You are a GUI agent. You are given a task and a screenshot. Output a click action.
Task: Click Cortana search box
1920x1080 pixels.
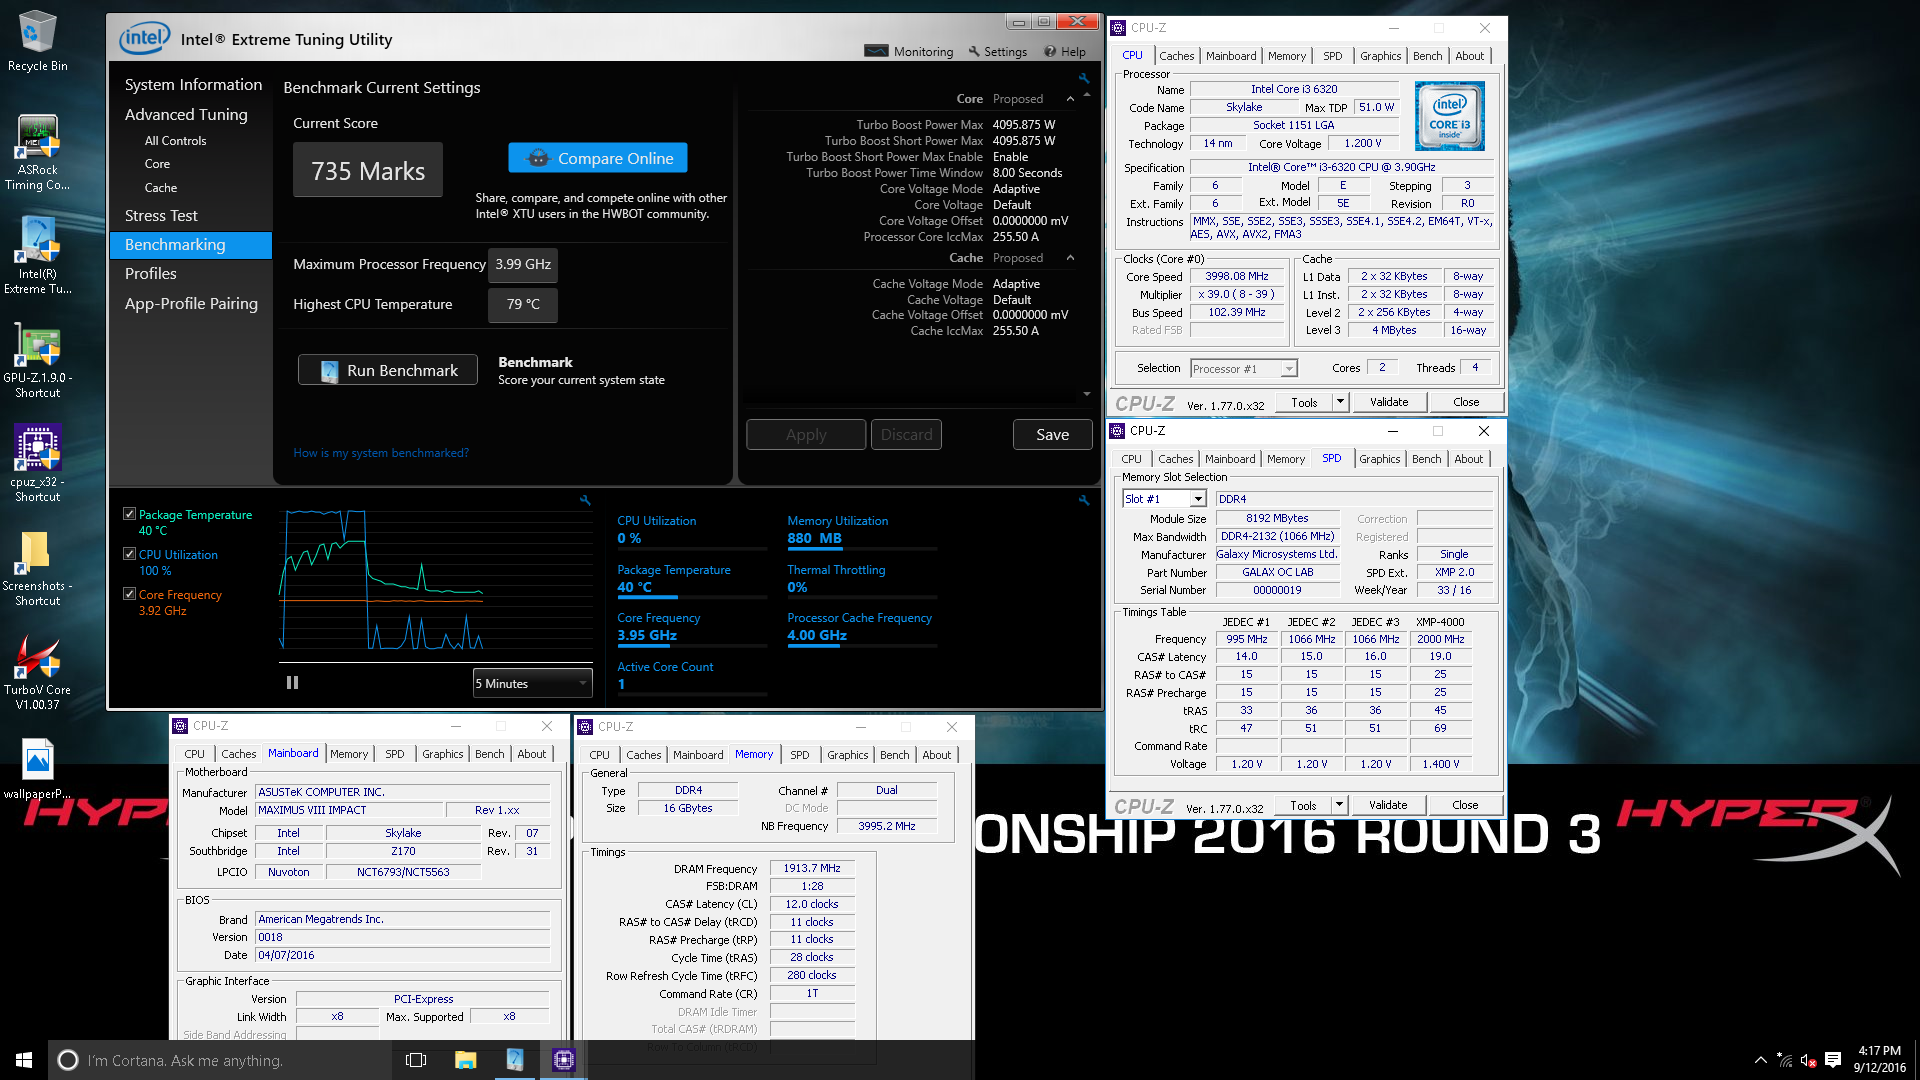pyautogui.click(x=220, y=1060)
